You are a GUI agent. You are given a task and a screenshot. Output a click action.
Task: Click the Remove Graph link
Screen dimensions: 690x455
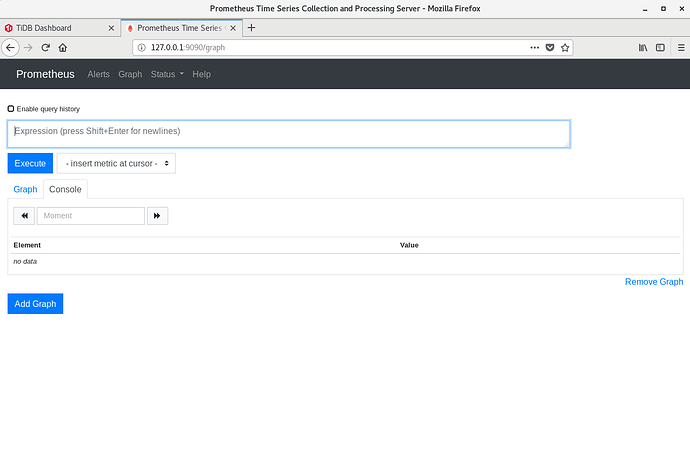(654, 282)
